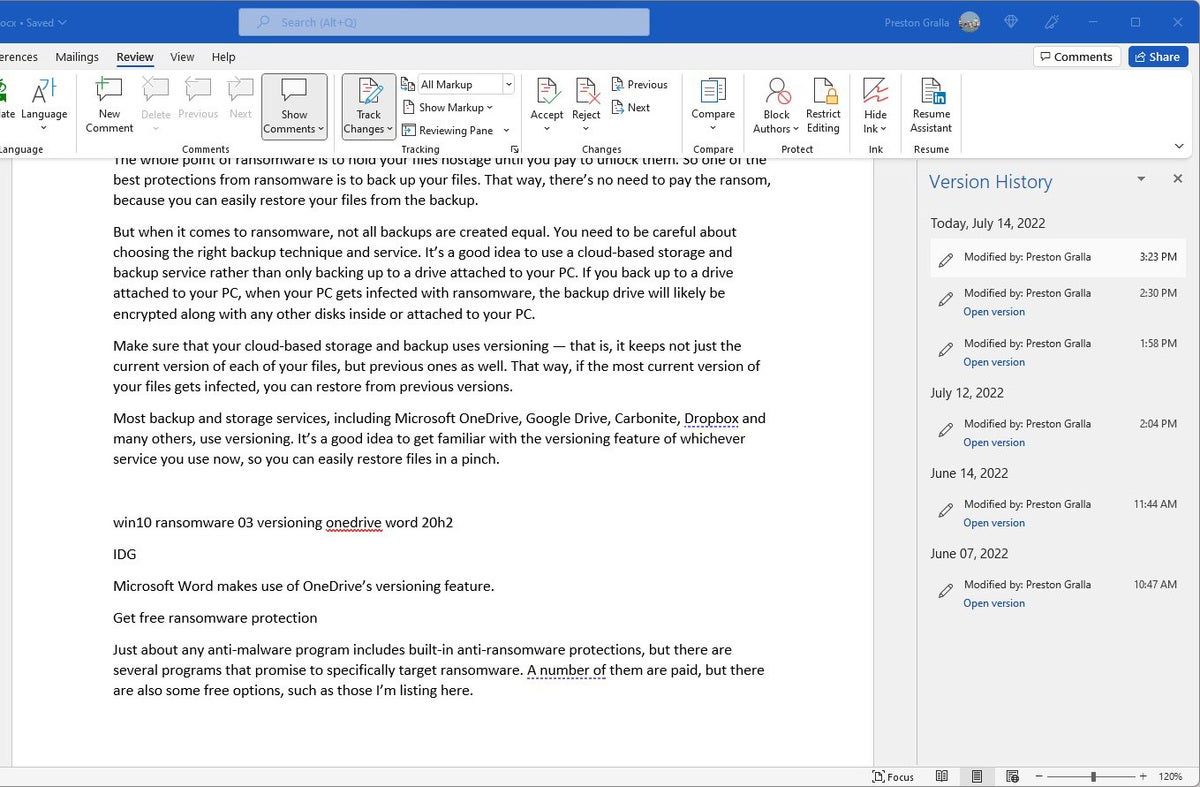Click the Compare documents icon

[x=713, y=91]
